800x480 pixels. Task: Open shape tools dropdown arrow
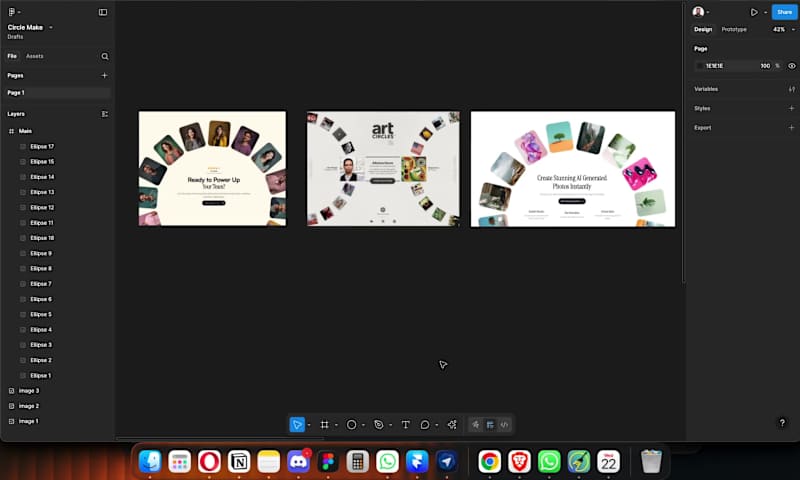tap(363, 425)
